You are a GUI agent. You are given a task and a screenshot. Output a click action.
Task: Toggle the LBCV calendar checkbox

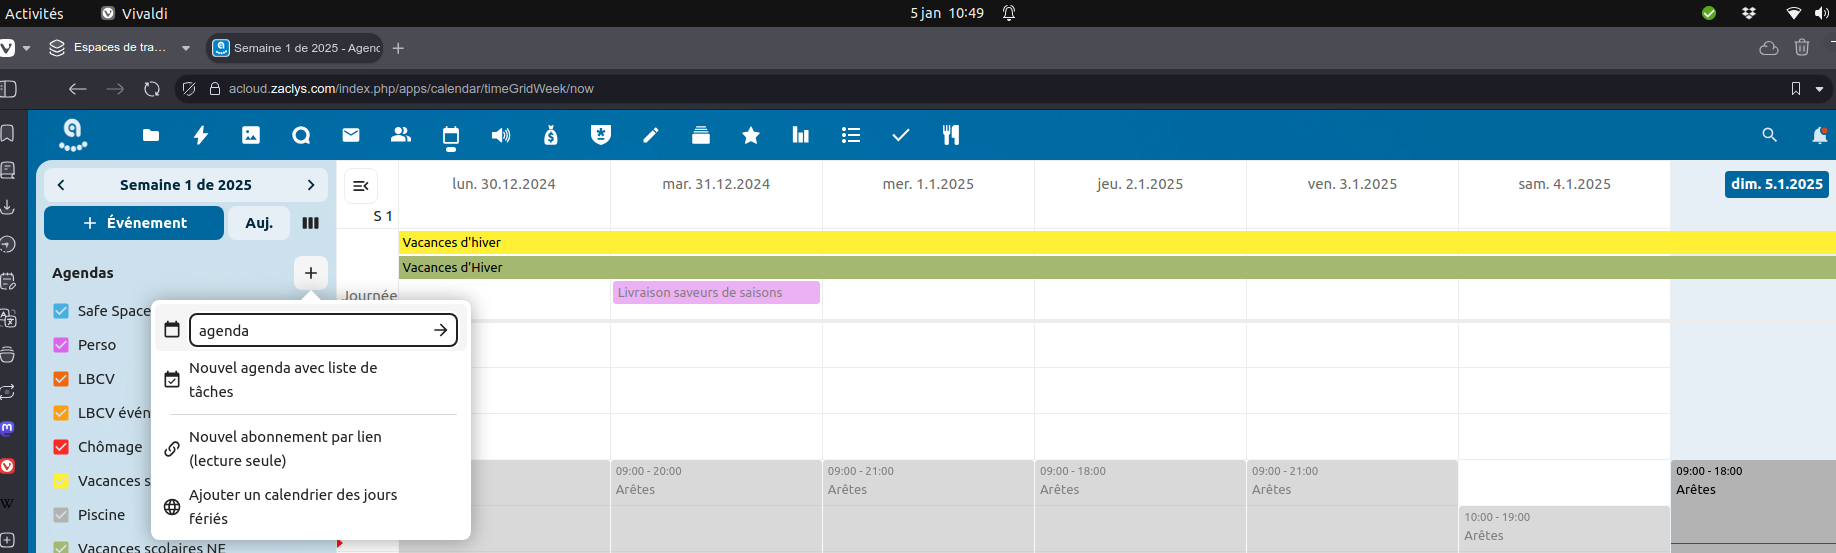pyautogui.click(x=61, y=379)
